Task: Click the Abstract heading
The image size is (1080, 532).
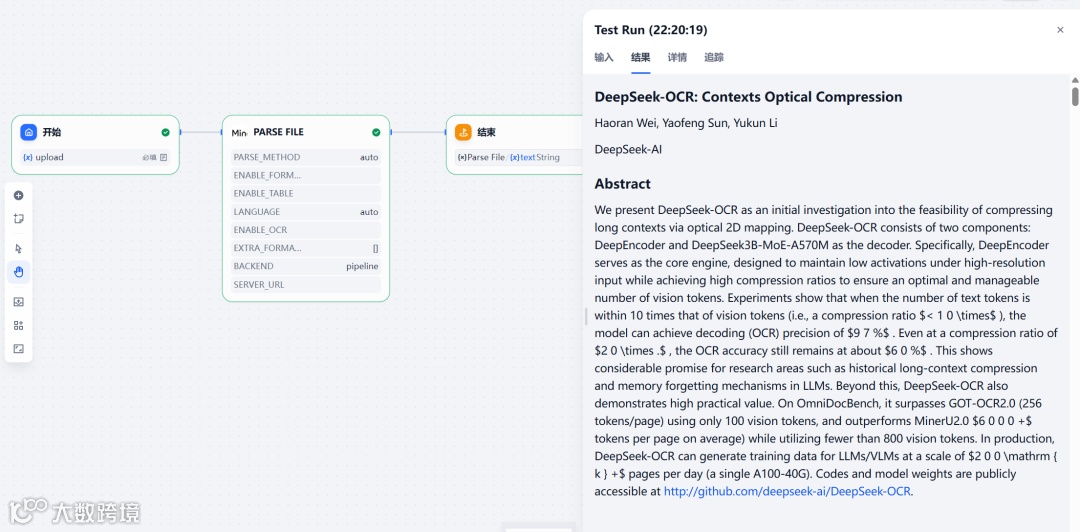Action: (x=623, y=184)
